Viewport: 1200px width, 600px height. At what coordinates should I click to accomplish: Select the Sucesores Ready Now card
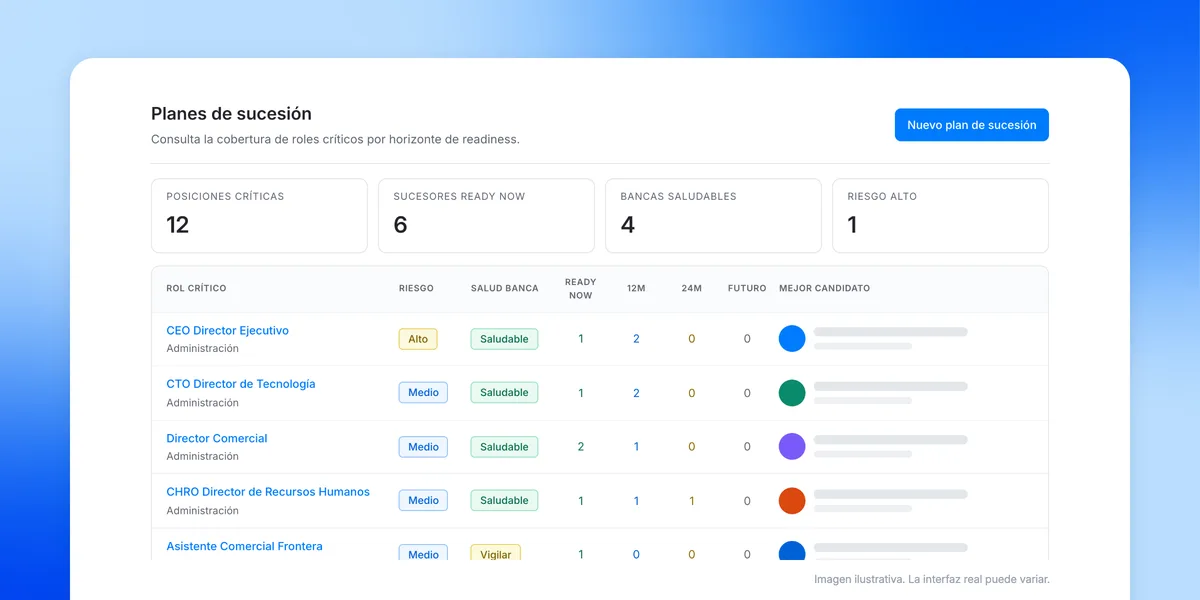point(486,216)
